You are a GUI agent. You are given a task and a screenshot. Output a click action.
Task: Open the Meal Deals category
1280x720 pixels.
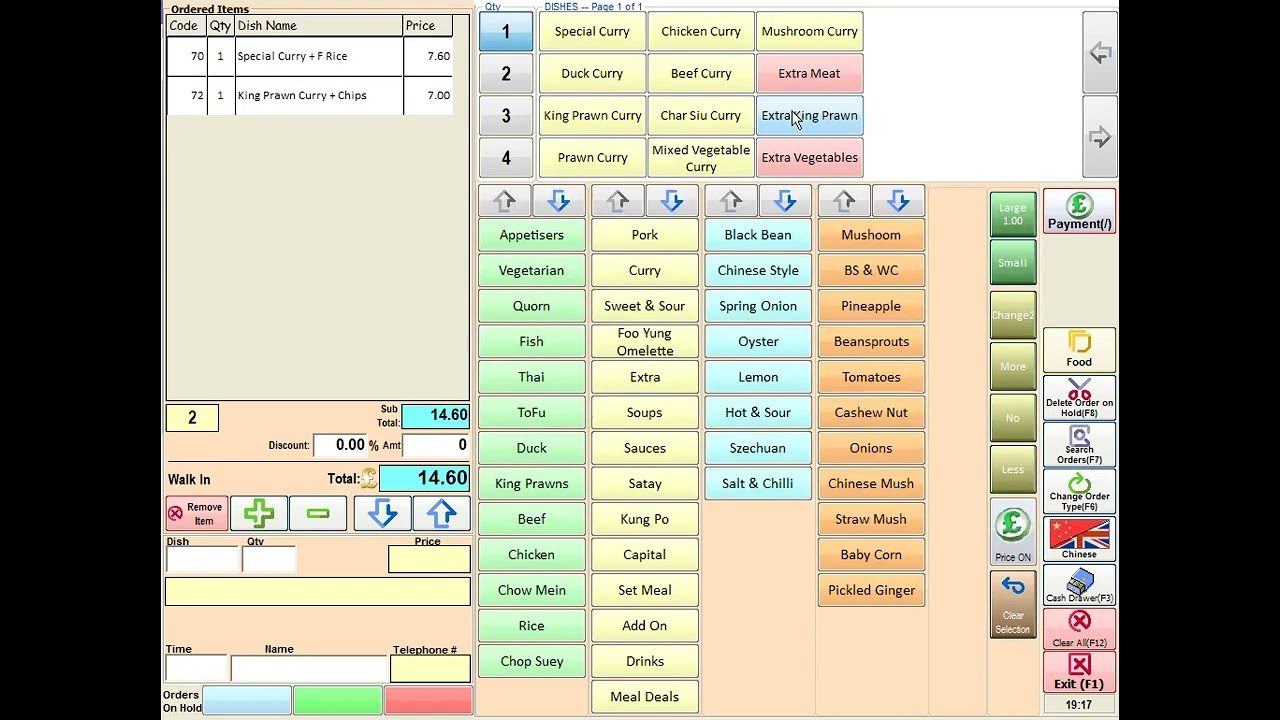point(644,697)
